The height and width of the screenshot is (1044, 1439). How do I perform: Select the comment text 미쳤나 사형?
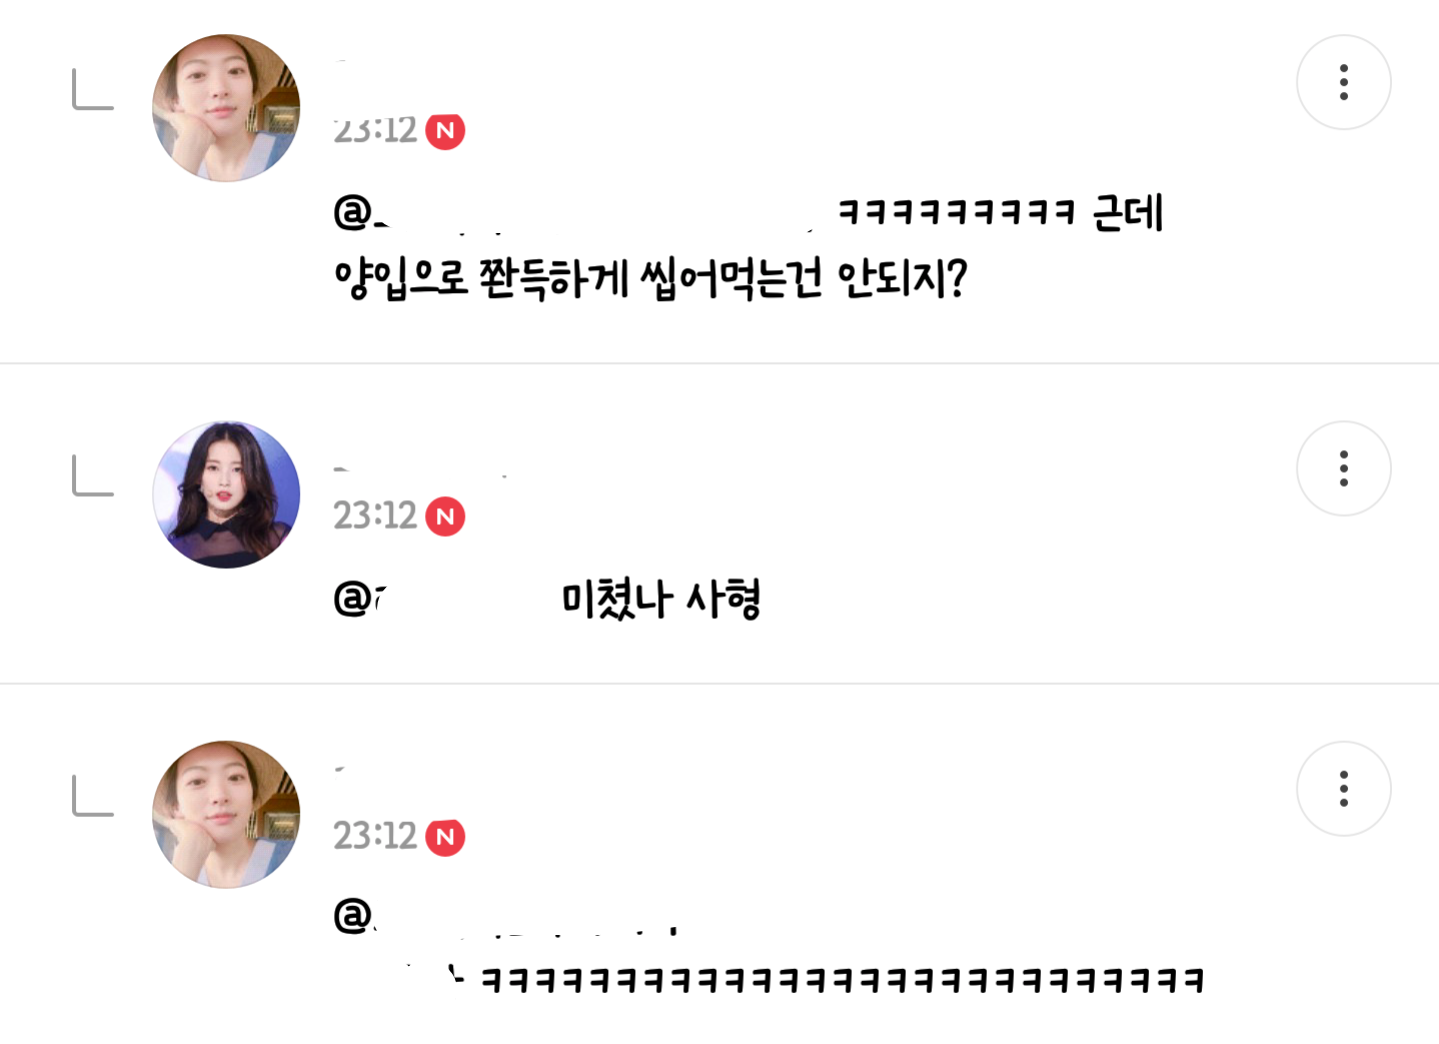(x=661, y=600)
